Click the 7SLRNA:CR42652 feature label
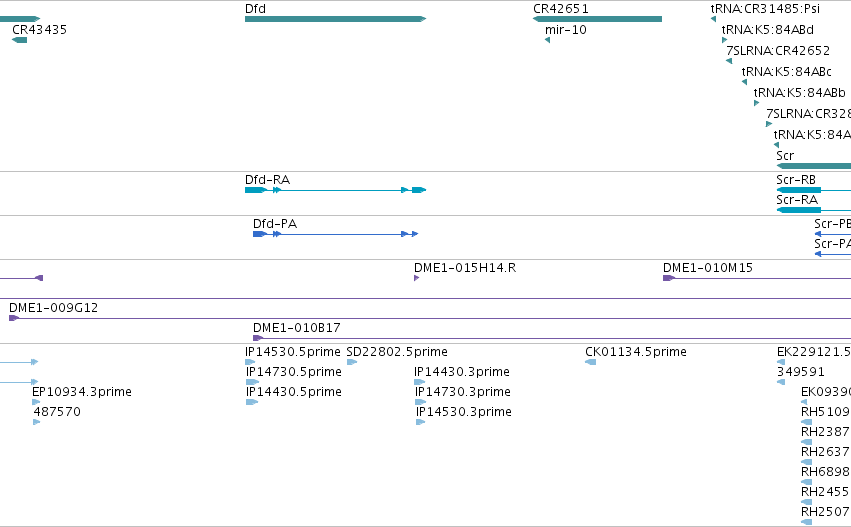The width and height of the screenshot is (851, 527). pos(778,51)
